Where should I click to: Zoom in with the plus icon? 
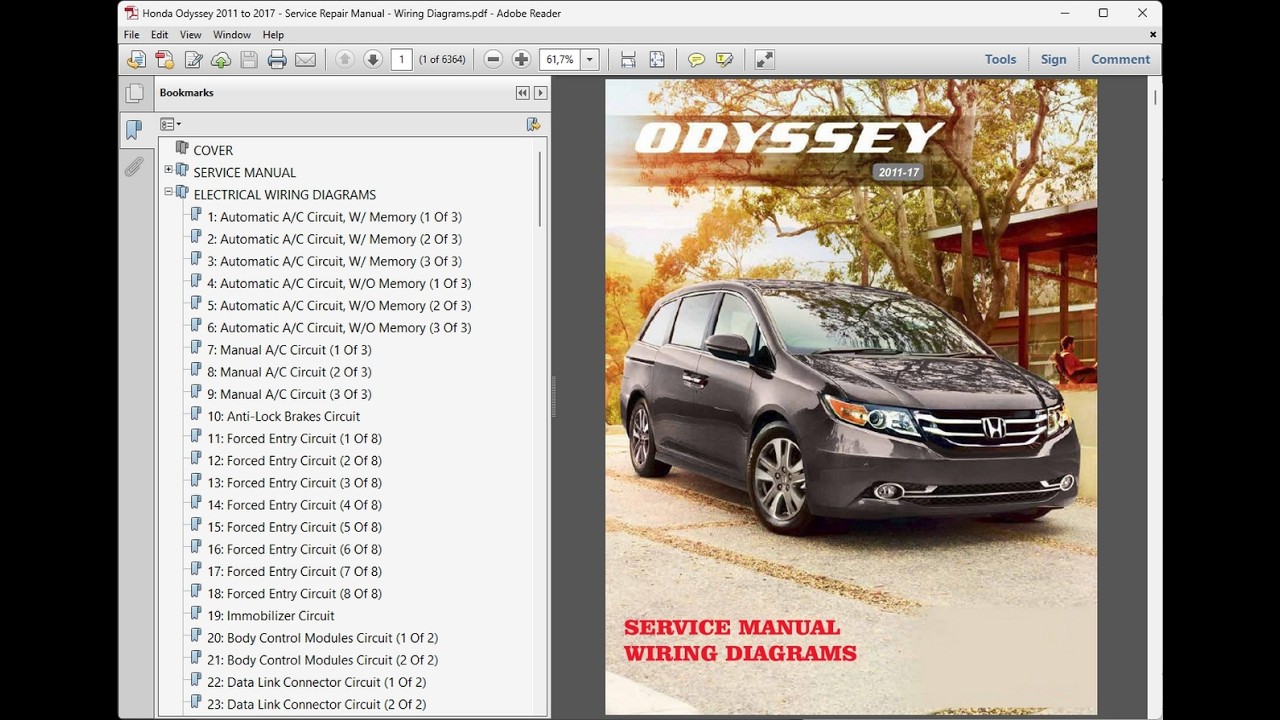(521, 60)
